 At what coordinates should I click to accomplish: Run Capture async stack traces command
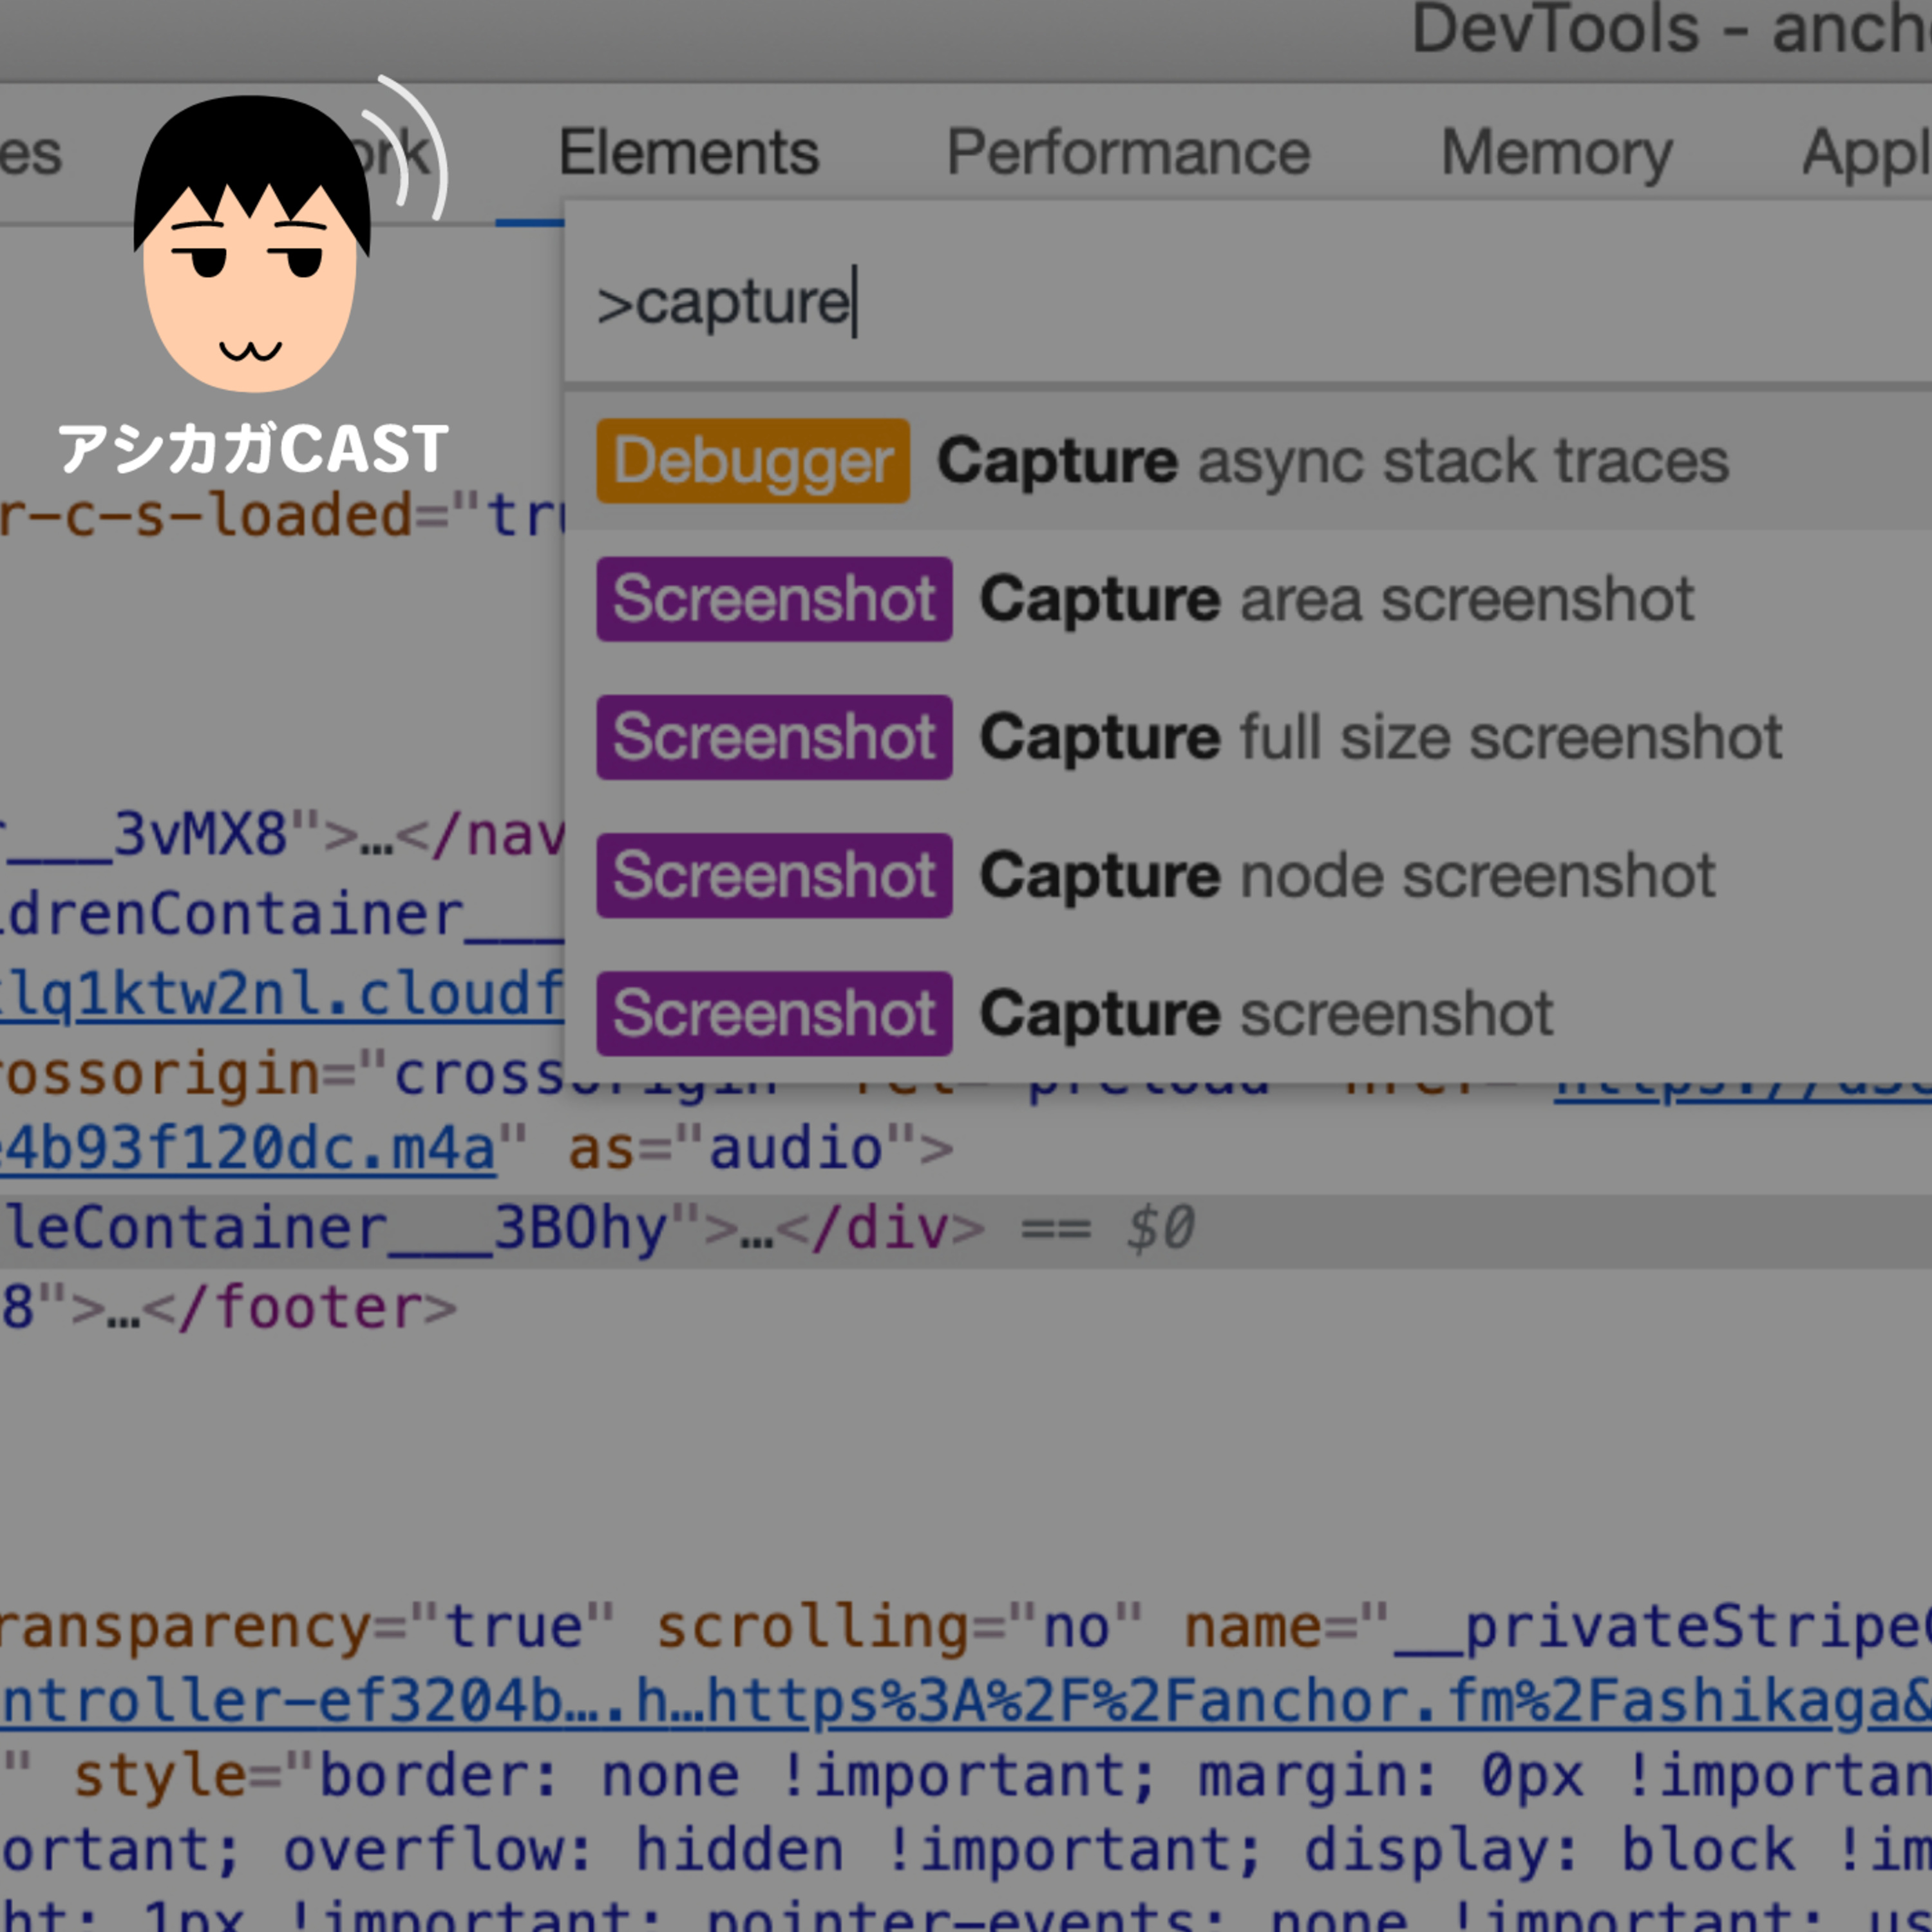coord(1332,461)
